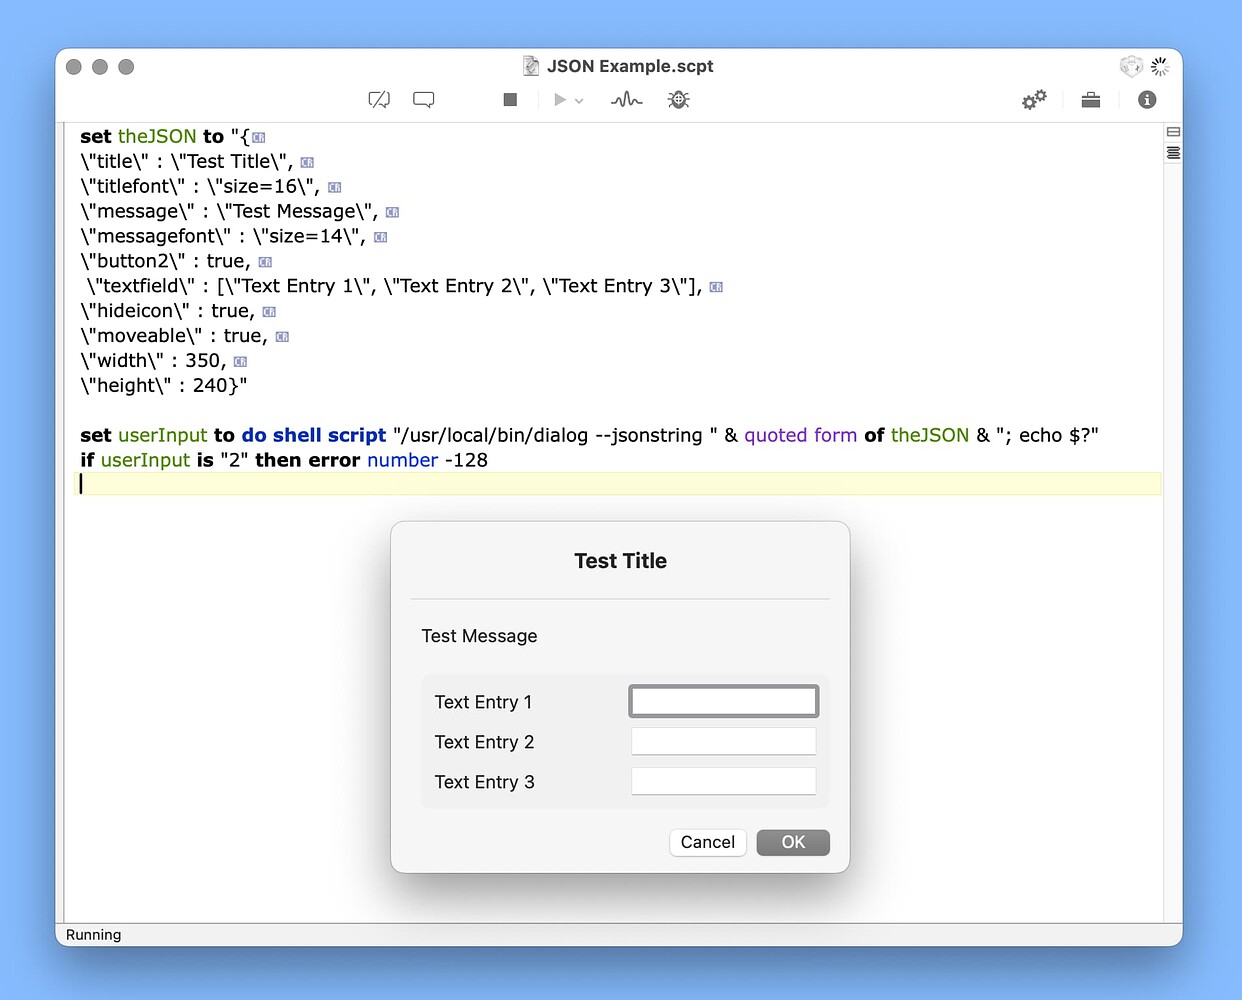Open the Run options dropdown chevron
This screenshot has height=1000, width=1242.
coord(577,99)
